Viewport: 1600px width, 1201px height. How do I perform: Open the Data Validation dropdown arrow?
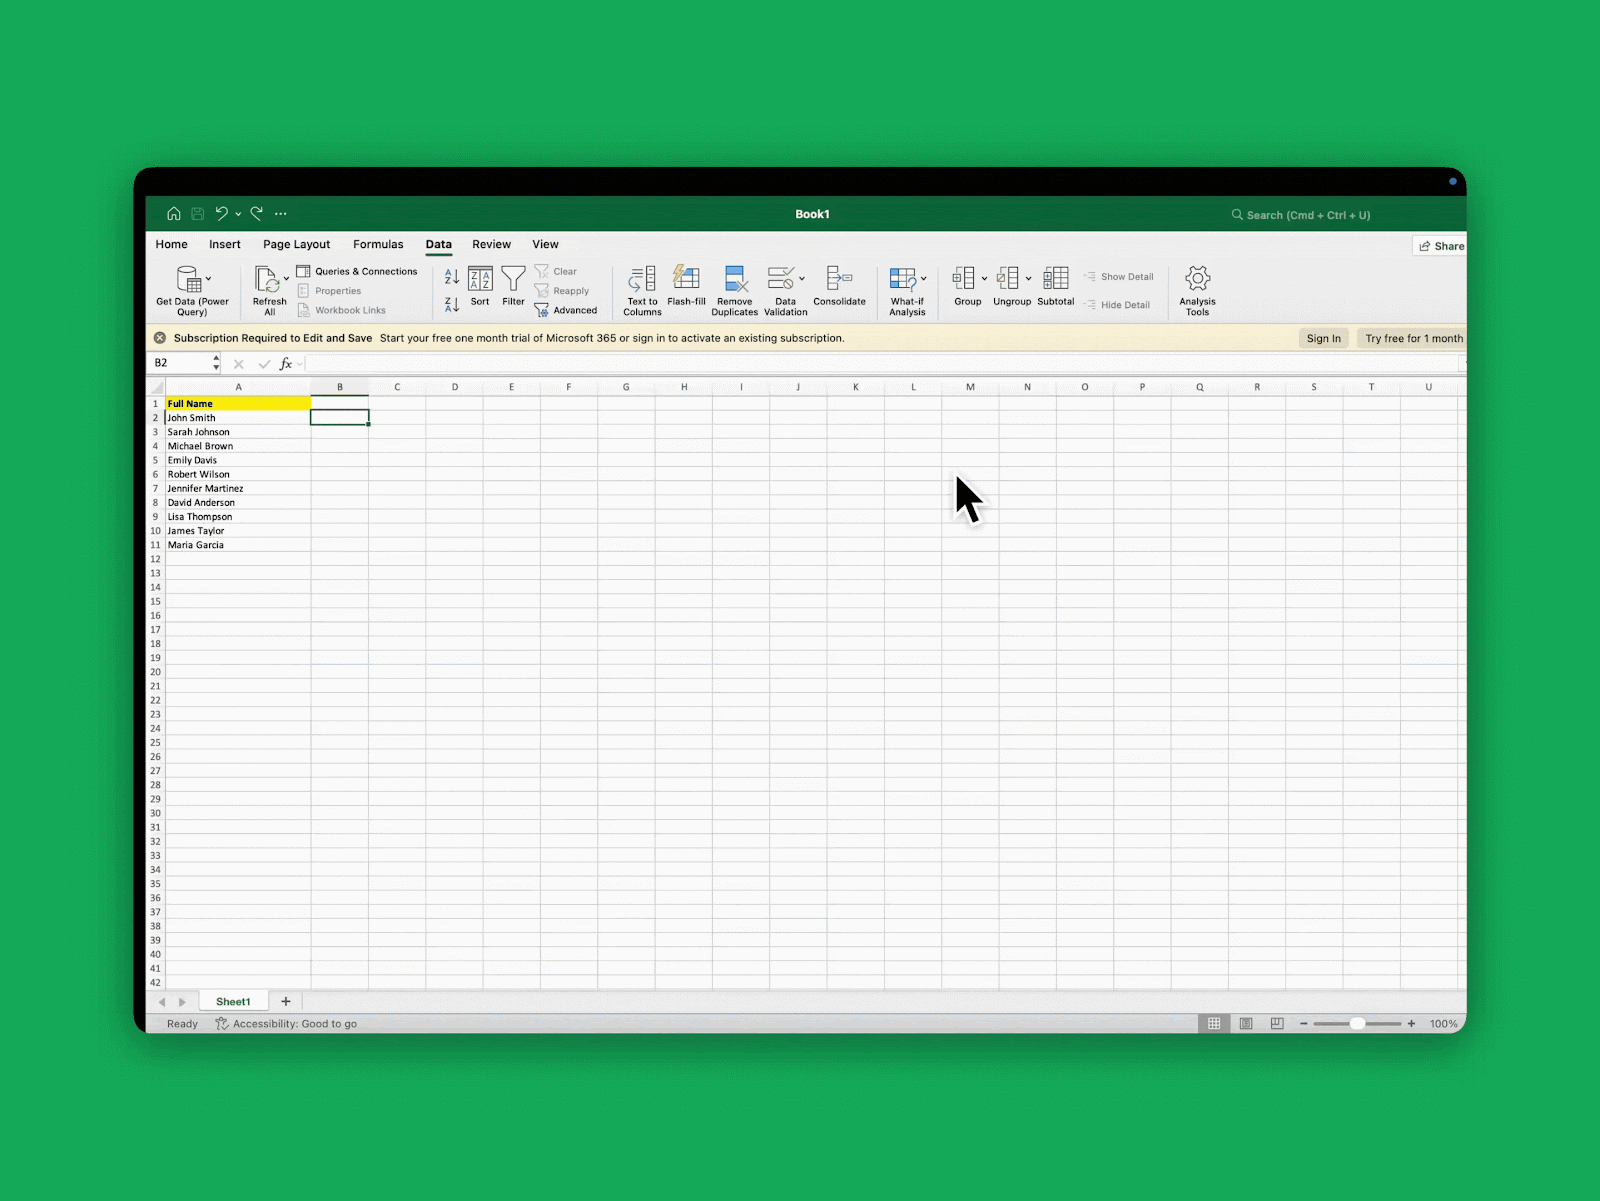[800, 276]
